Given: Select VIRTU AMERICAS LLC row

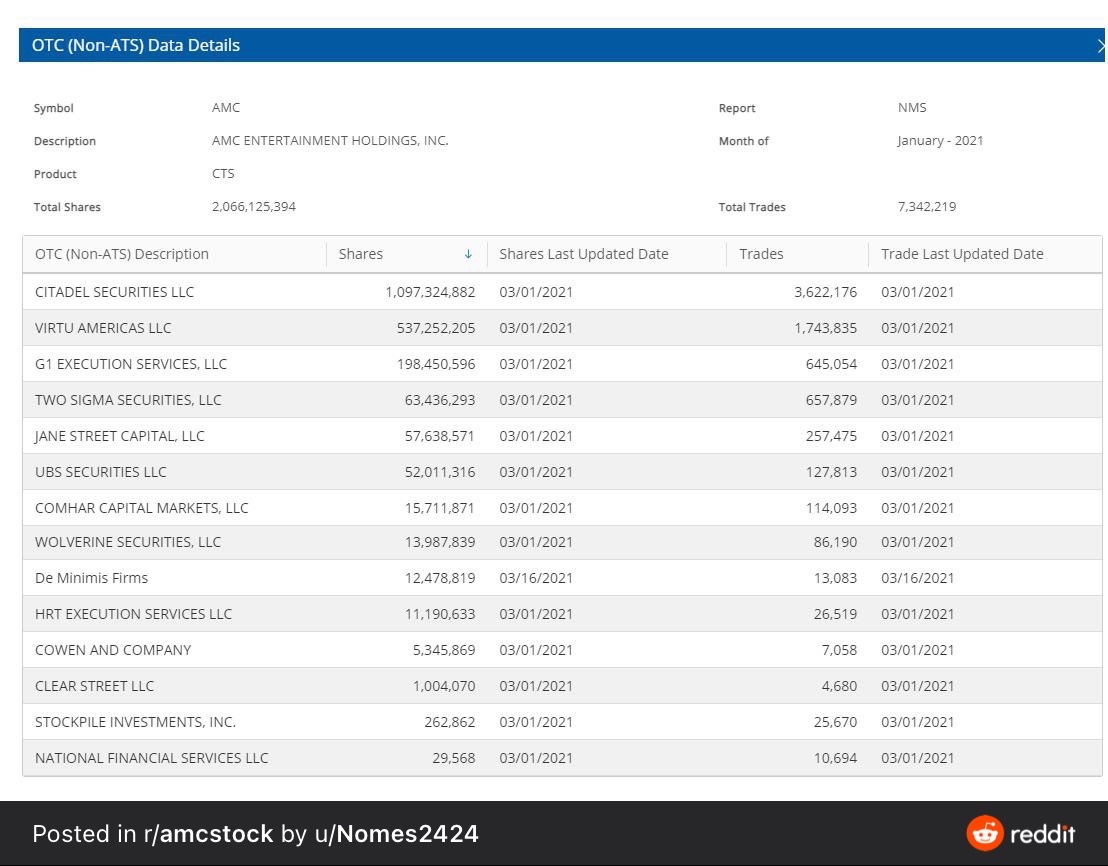Looking at the screenshot, I should (562, 328).
